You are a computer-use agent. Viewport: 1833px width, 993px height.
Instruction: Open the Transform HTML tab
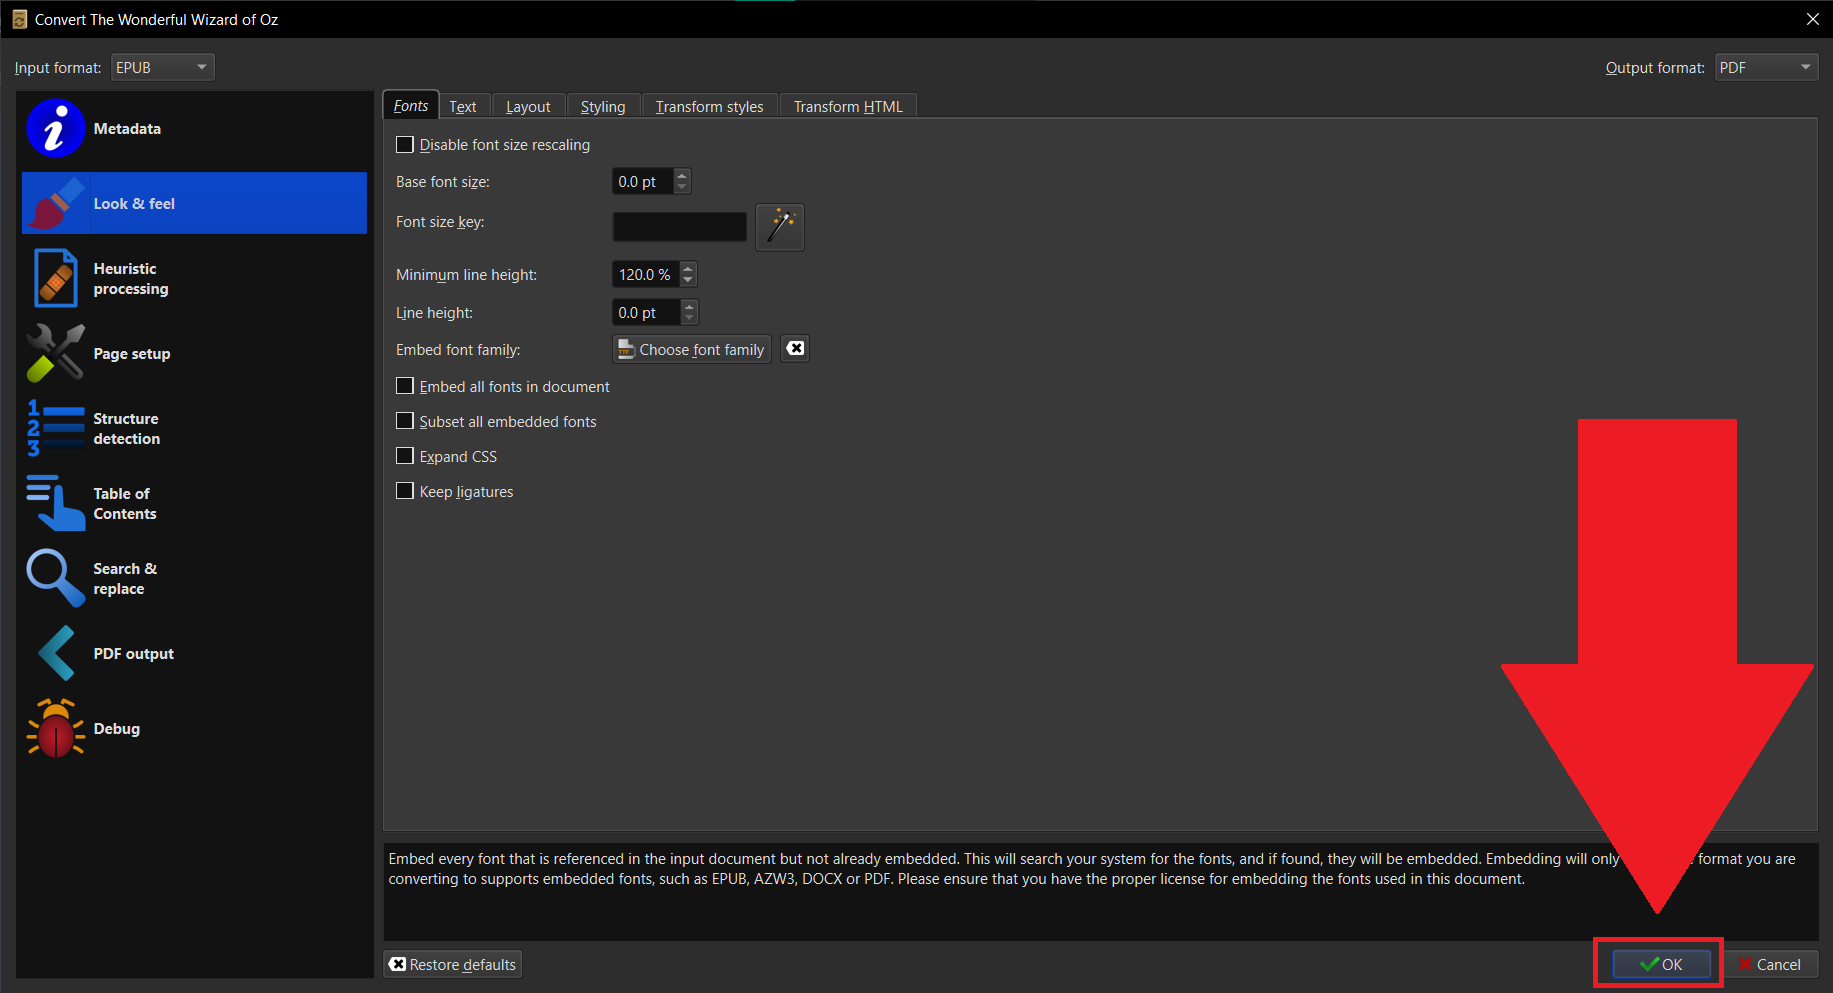click(848, 107)
